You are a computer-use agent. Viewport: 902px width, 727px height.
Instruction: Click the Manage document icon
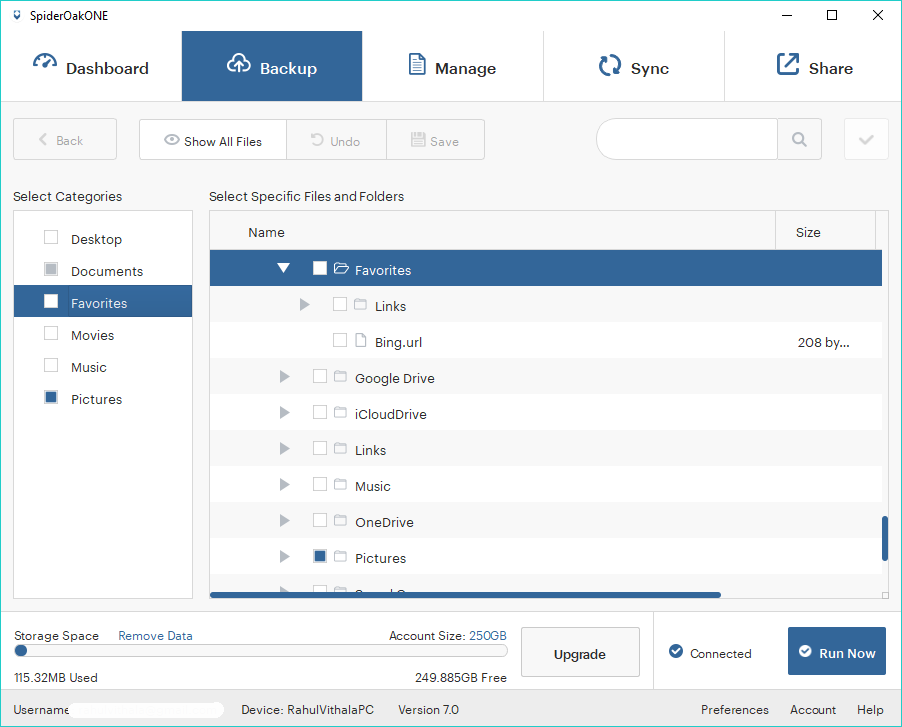coord(417,64)
